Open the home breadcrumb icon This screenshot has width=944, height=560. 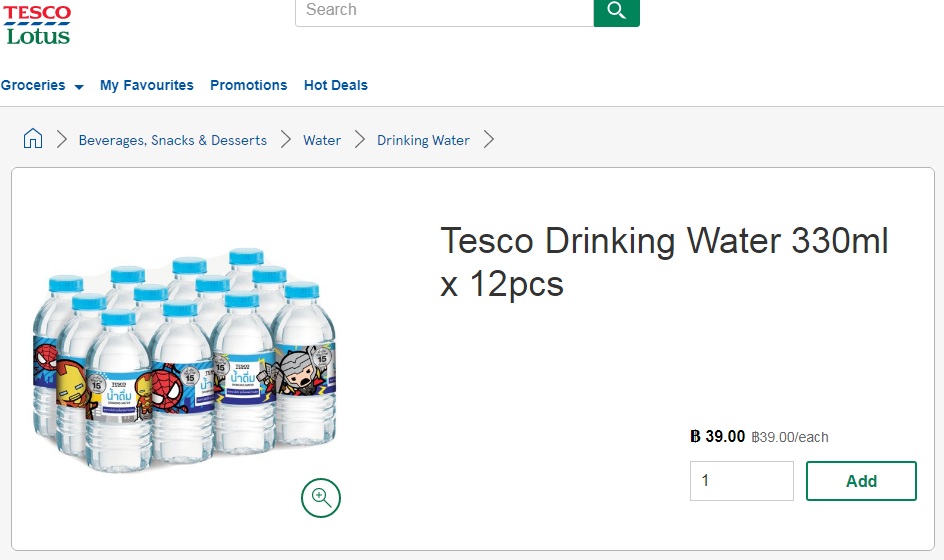pyautogui.click(x=33, y=139)
